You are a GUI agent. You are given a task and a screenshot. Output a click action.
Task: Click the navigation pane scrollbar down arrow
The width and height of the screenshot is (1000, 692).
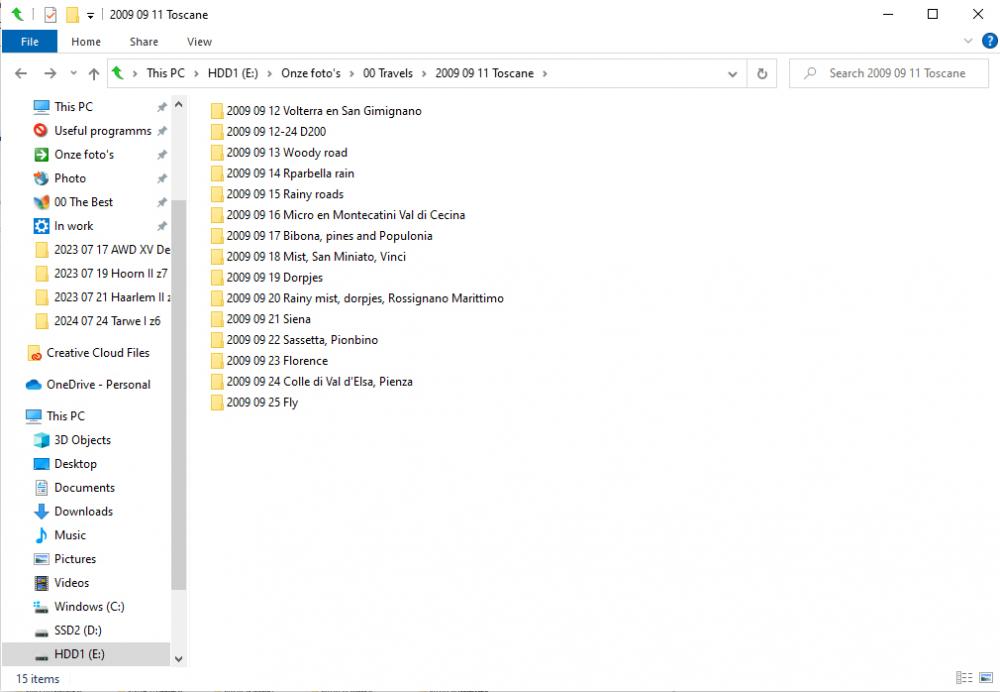tap(179, 659)
